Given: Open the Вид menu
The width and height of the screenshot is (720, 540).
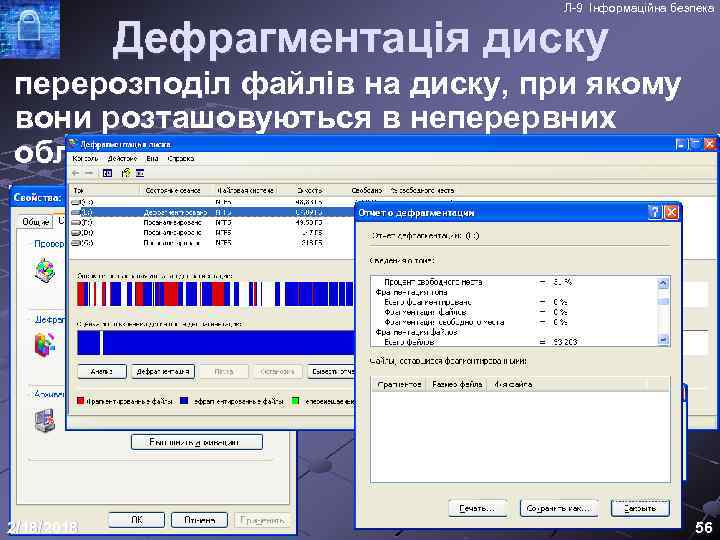Looking at the screenshot, I should pos(152,158).
